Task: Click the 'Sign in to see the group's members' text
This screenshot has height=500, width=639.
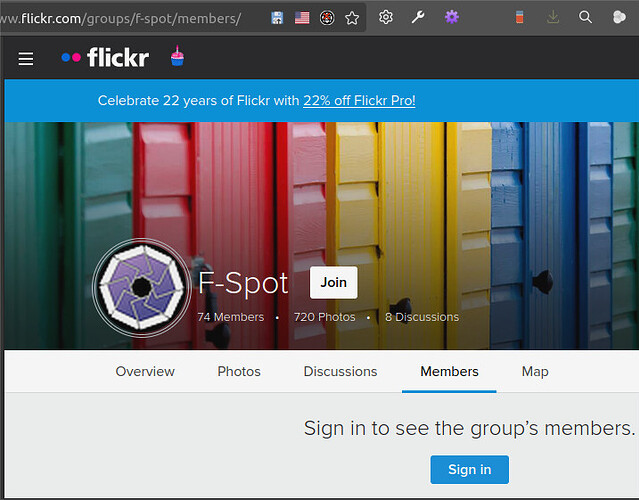Action: 469,429
